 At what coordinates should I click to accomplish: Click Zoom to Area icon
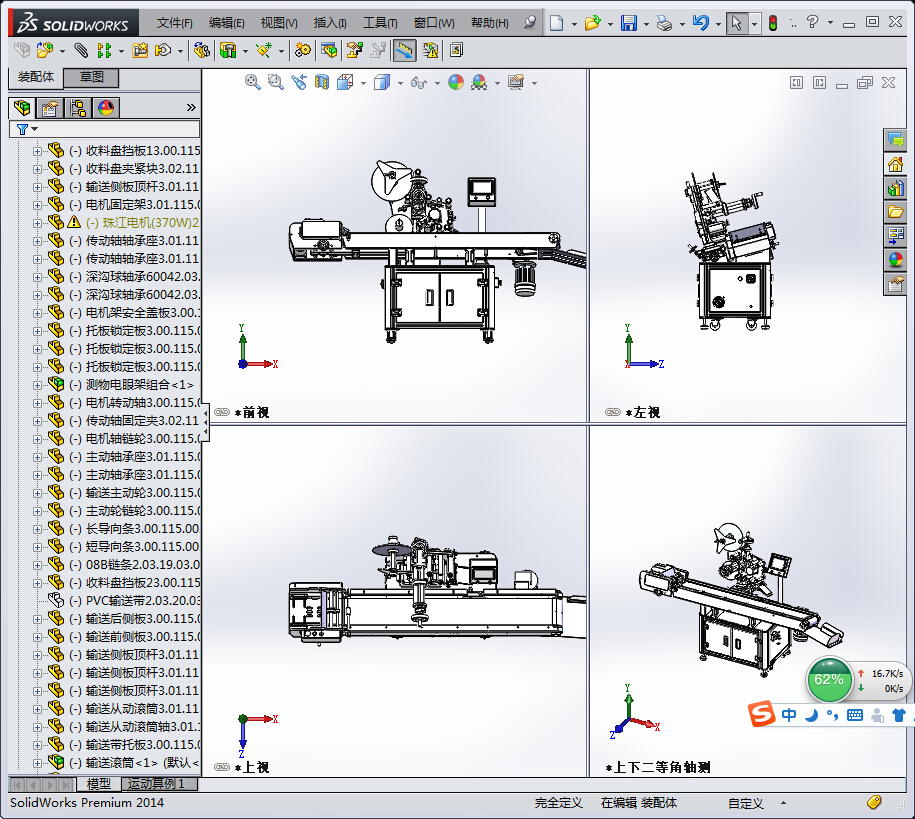pos(275,82)
